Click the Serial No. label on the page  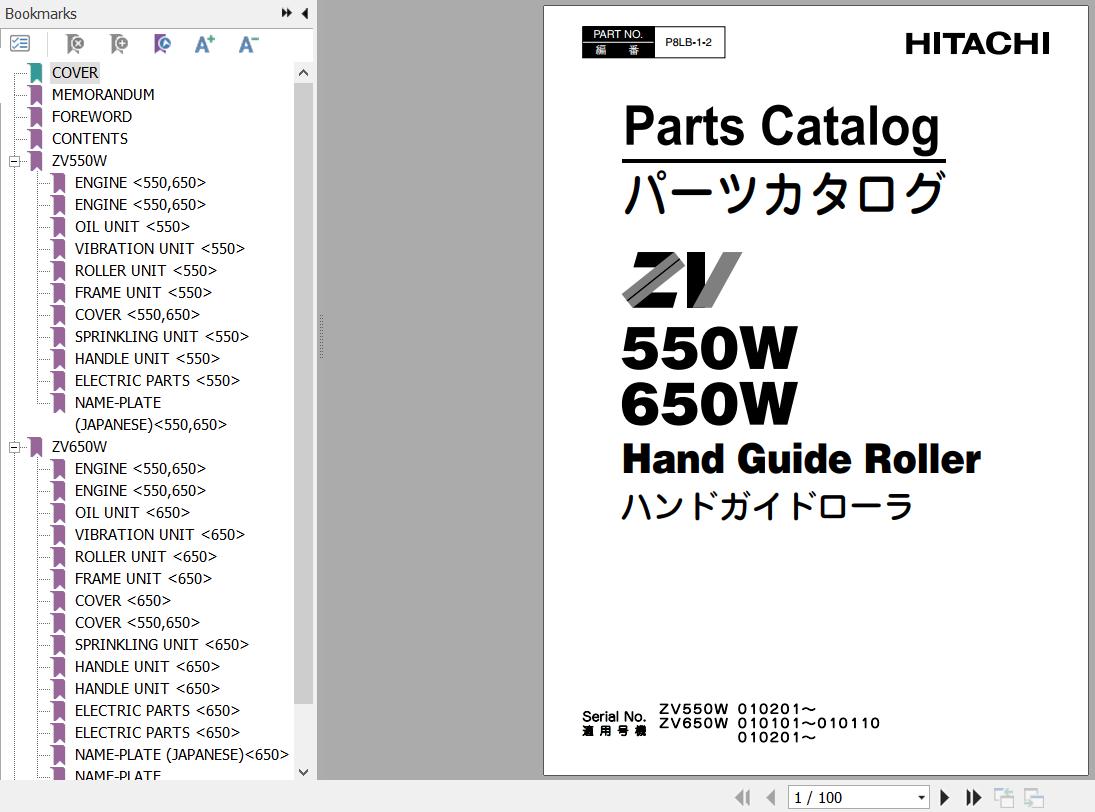(x=614, y=716)
